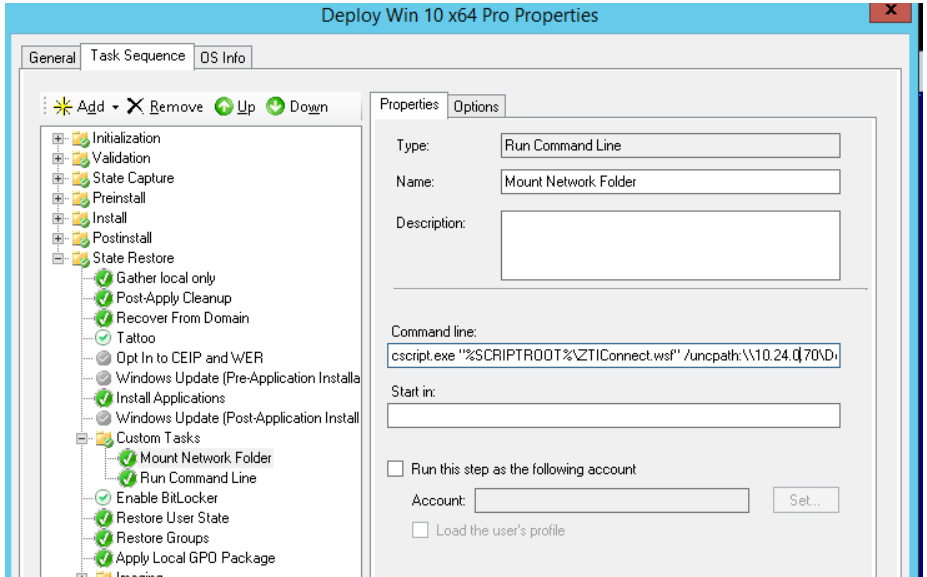
Task: Click the Remove X icon
Action: pyautogui.click(x=135, y=106)
